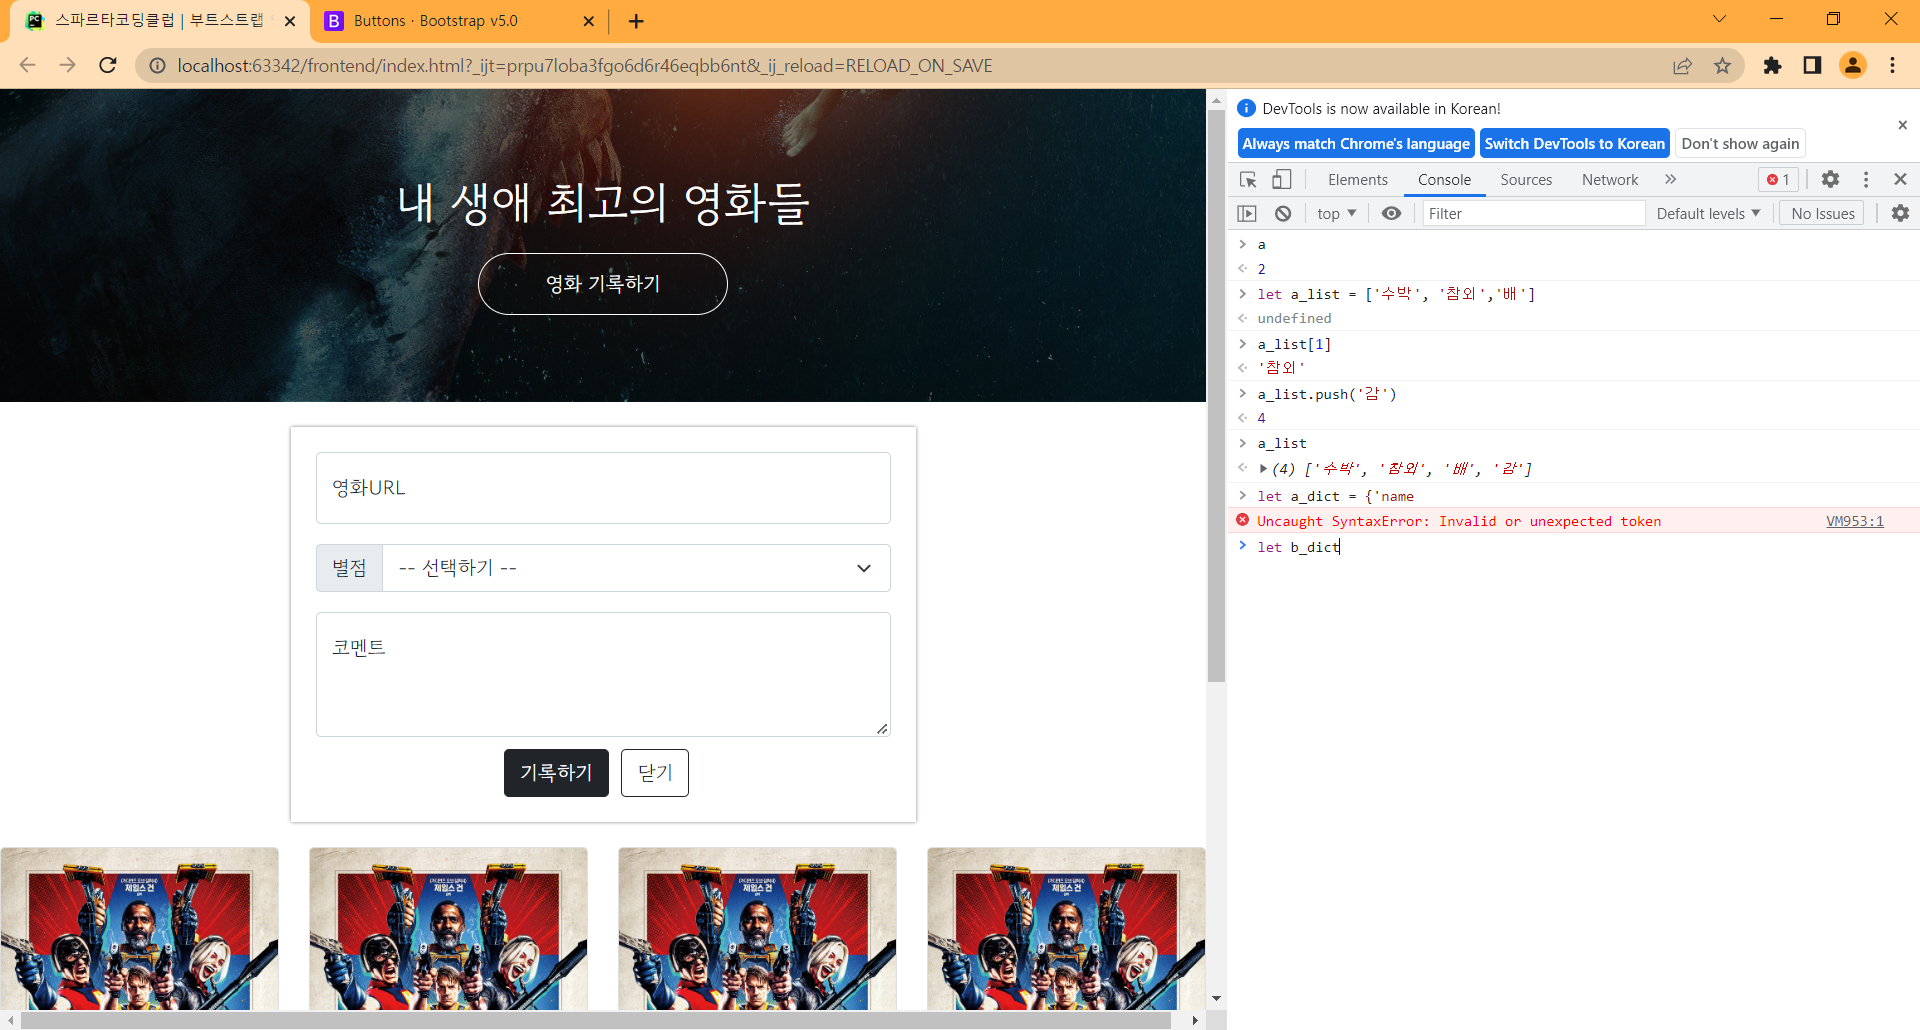Click the console Filter field
This screenshot has height=1030, width=1920.
point(1533,213)
